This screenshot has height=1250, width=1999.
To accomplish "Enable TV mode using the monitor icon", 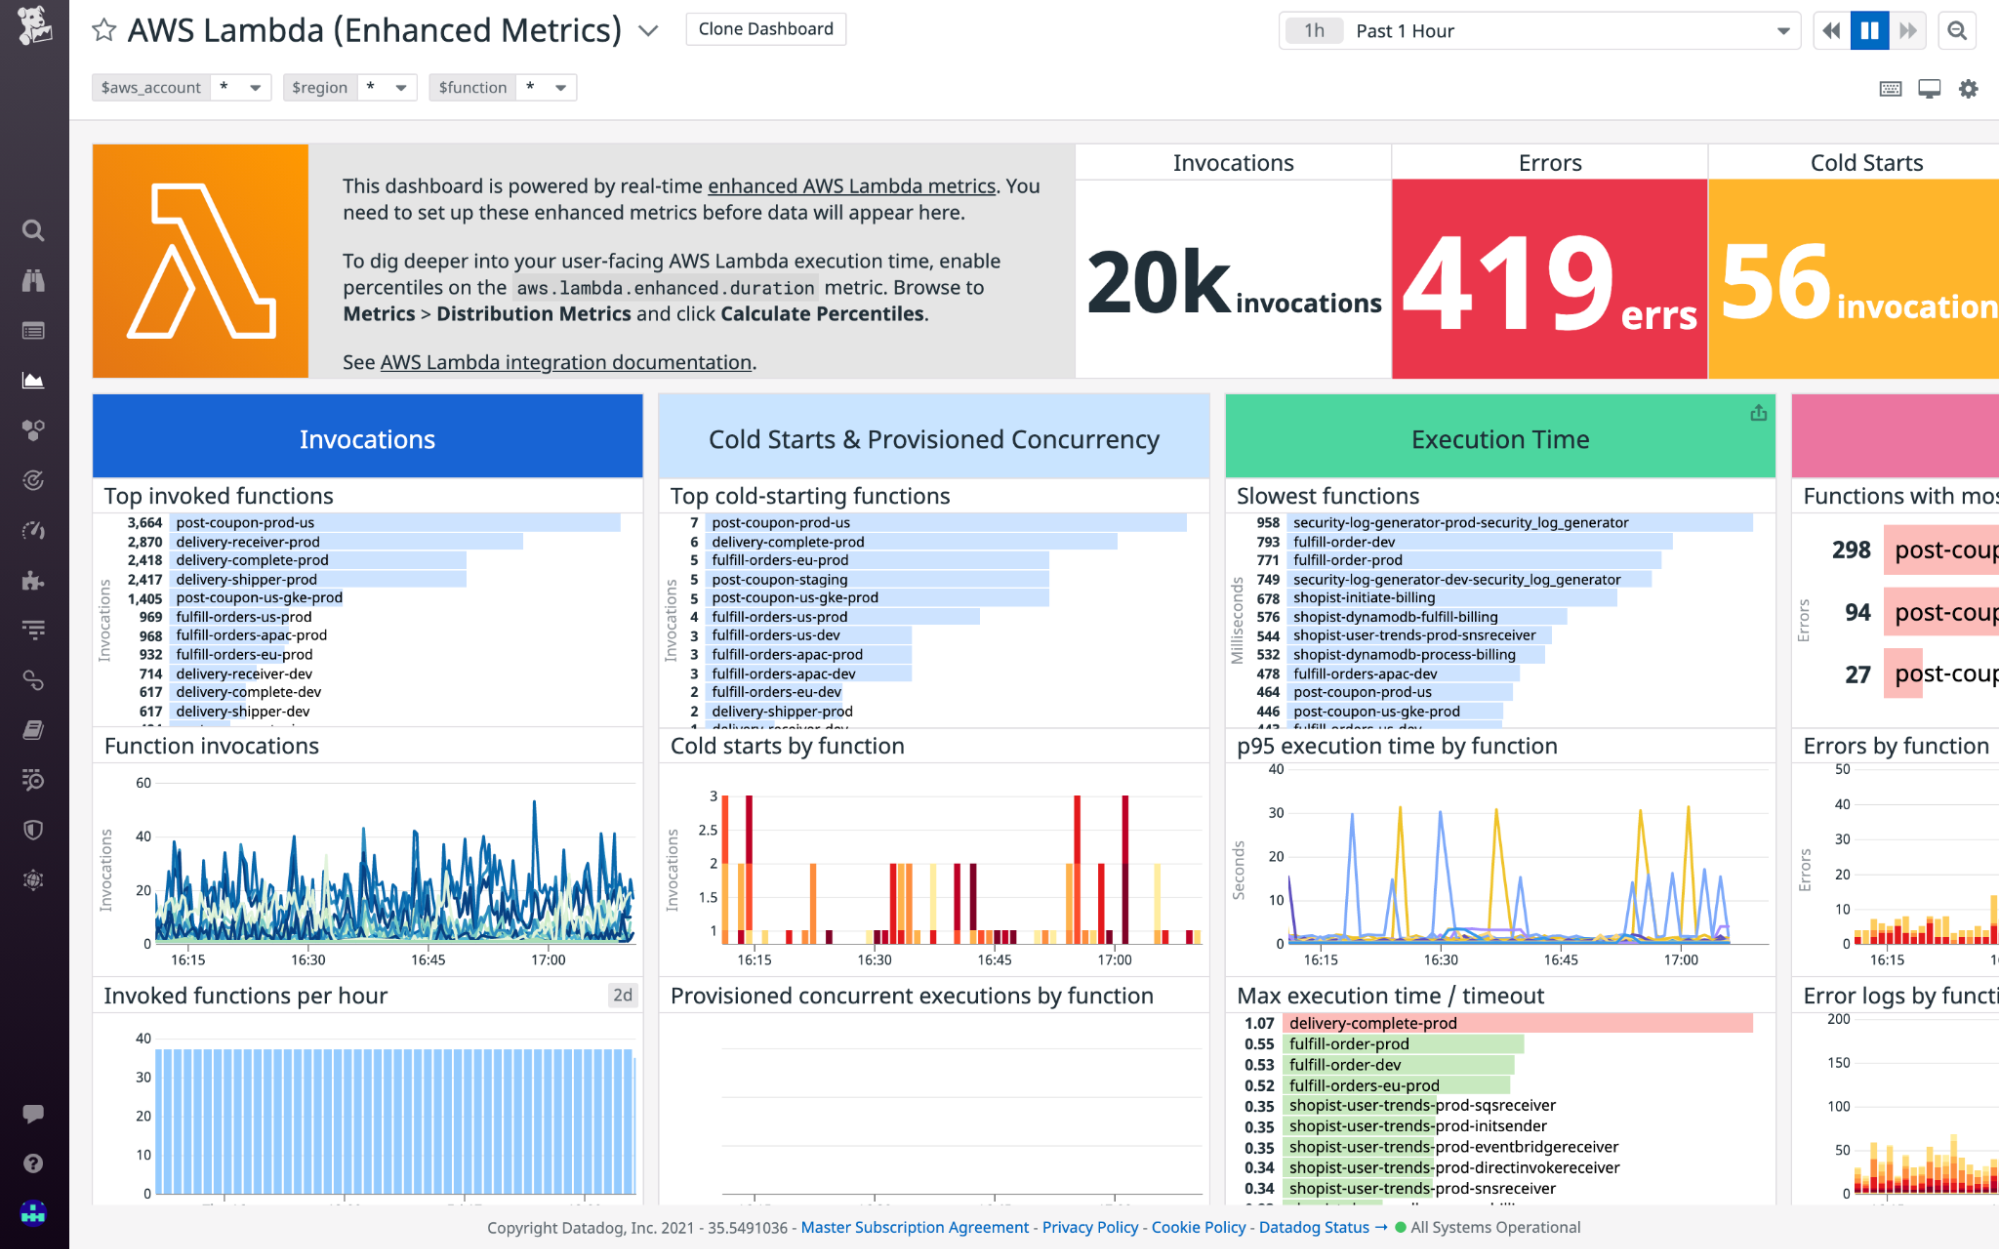I will tap(1928, 88).
